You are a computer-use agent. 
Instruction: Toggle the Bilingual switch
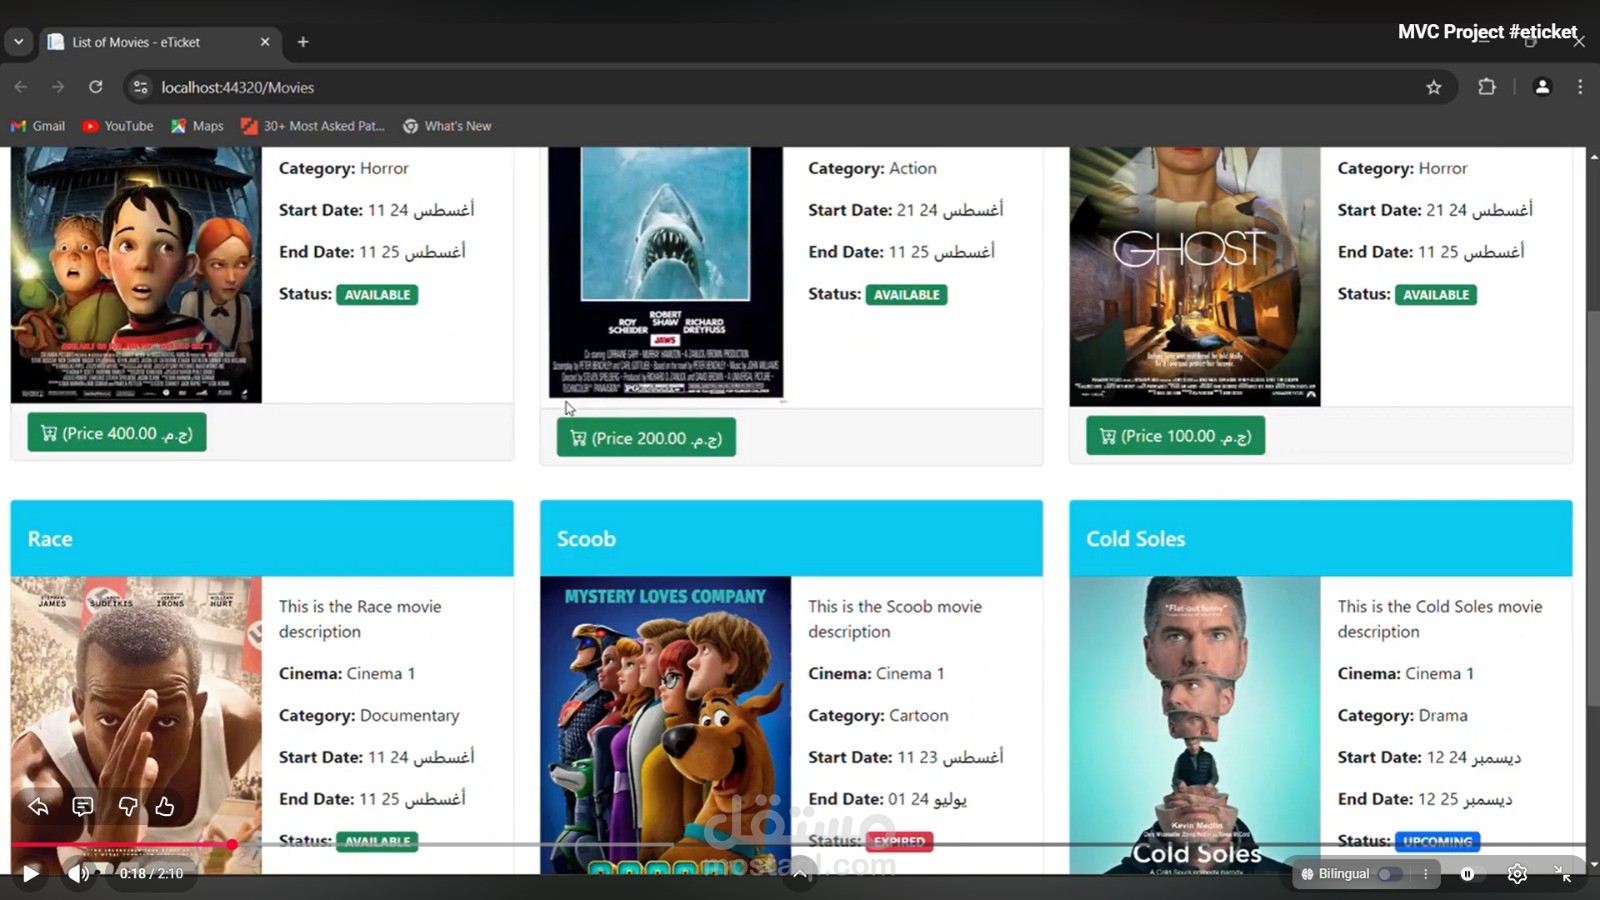[x=1390, y=874]
